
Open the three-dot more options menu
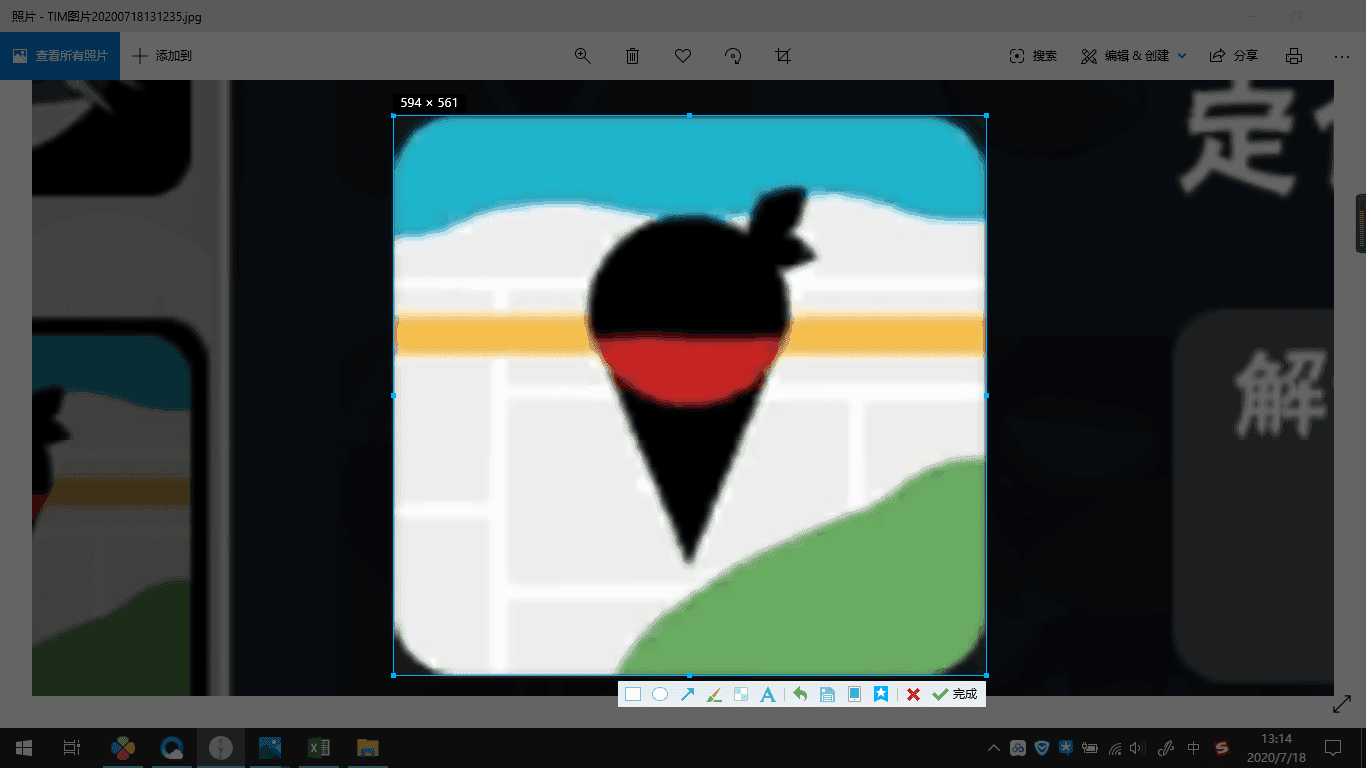coord(1341,56)
